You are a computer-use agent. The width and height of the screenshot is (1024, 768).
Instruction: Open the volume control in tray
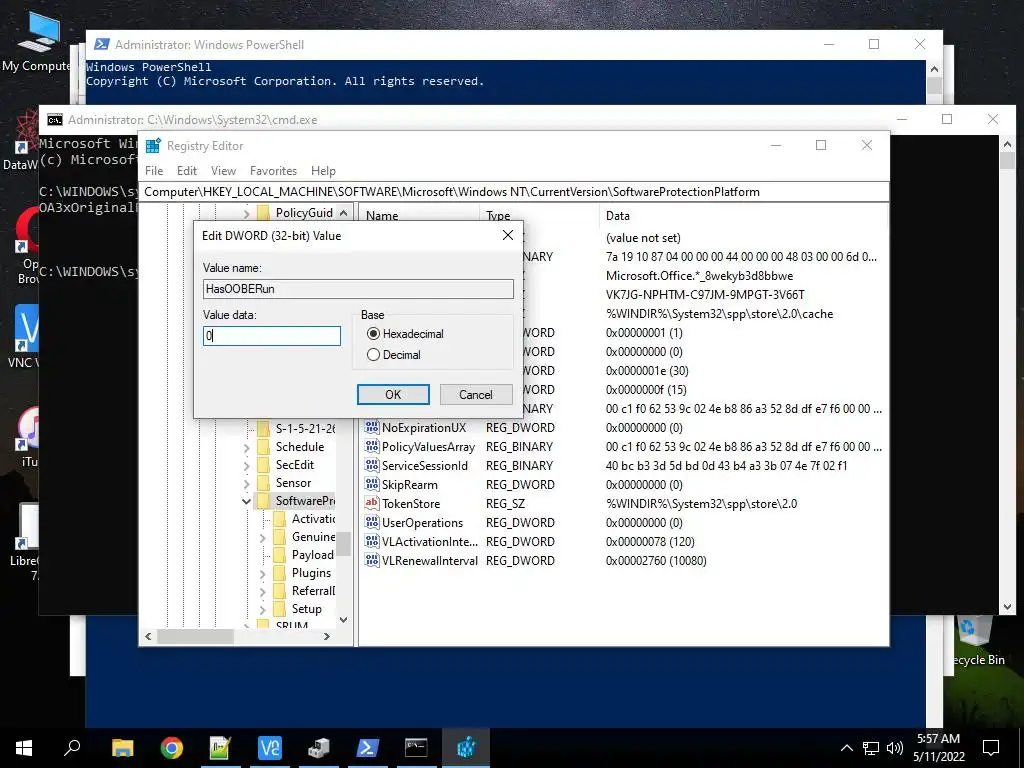(895, 748)
